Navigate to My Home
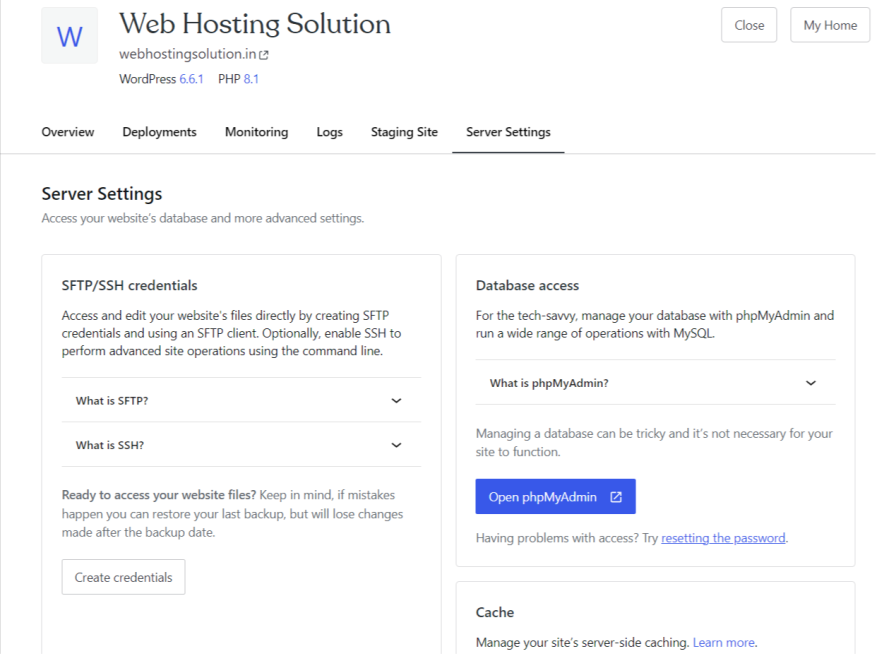Viewport: 884px width, 668px height. click(829, 25)
